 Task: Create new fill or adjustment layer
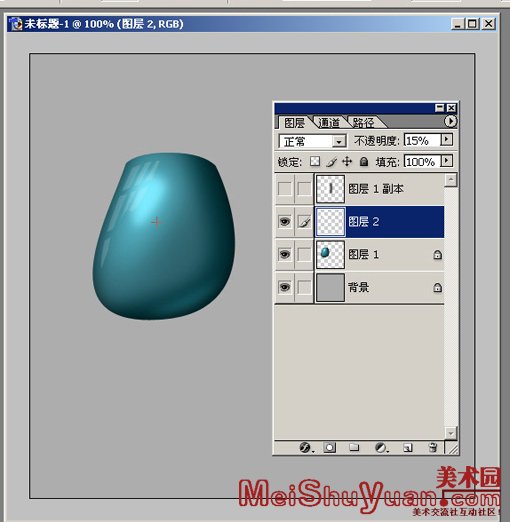coord(380,447)
